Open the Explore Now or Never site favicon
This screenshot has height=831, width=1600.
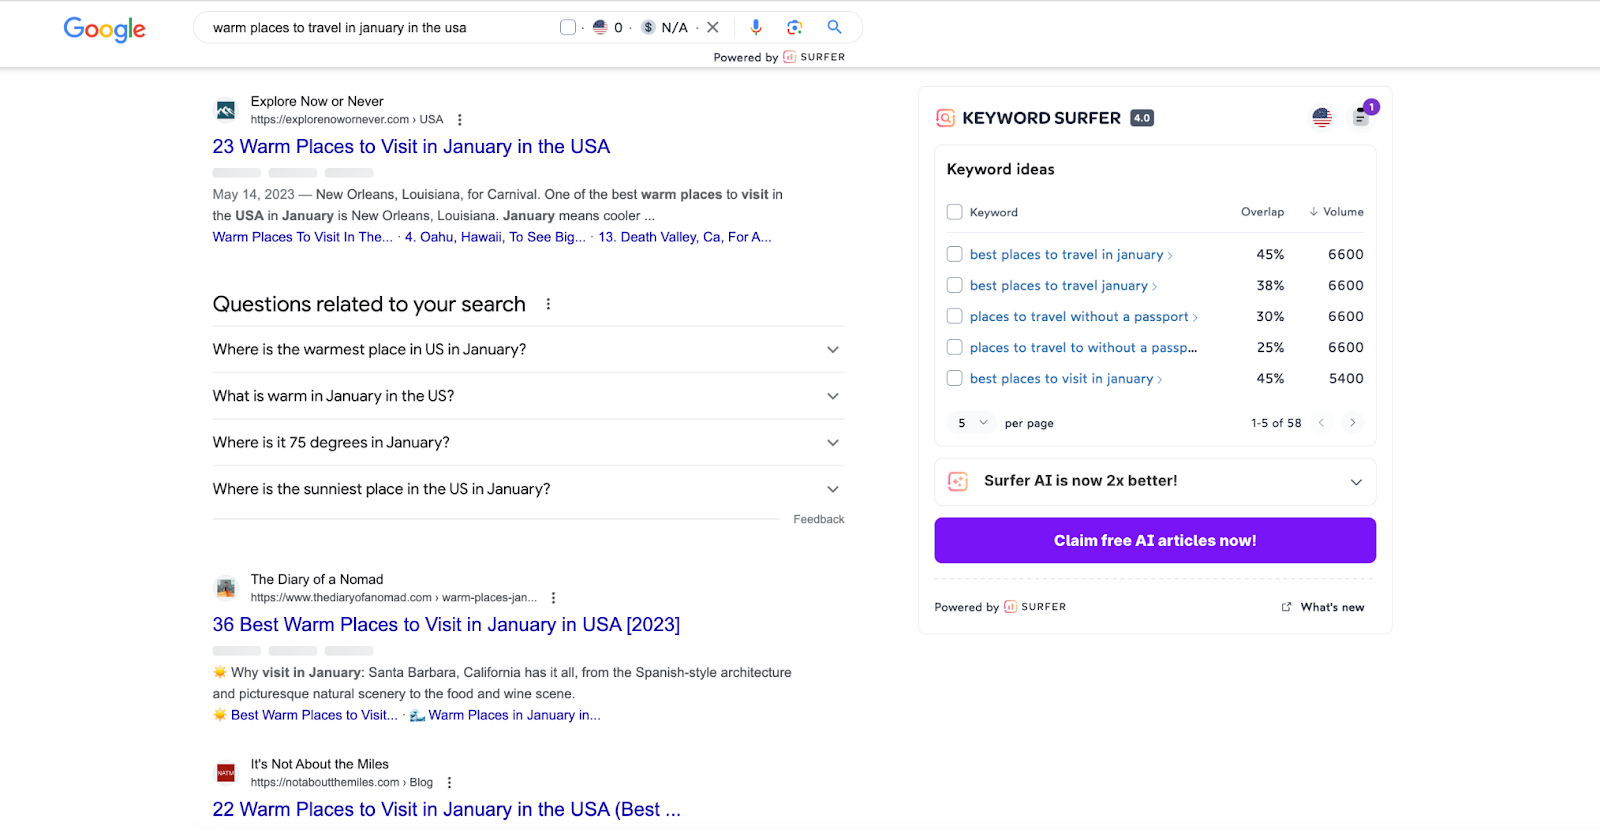pos(226,110)
